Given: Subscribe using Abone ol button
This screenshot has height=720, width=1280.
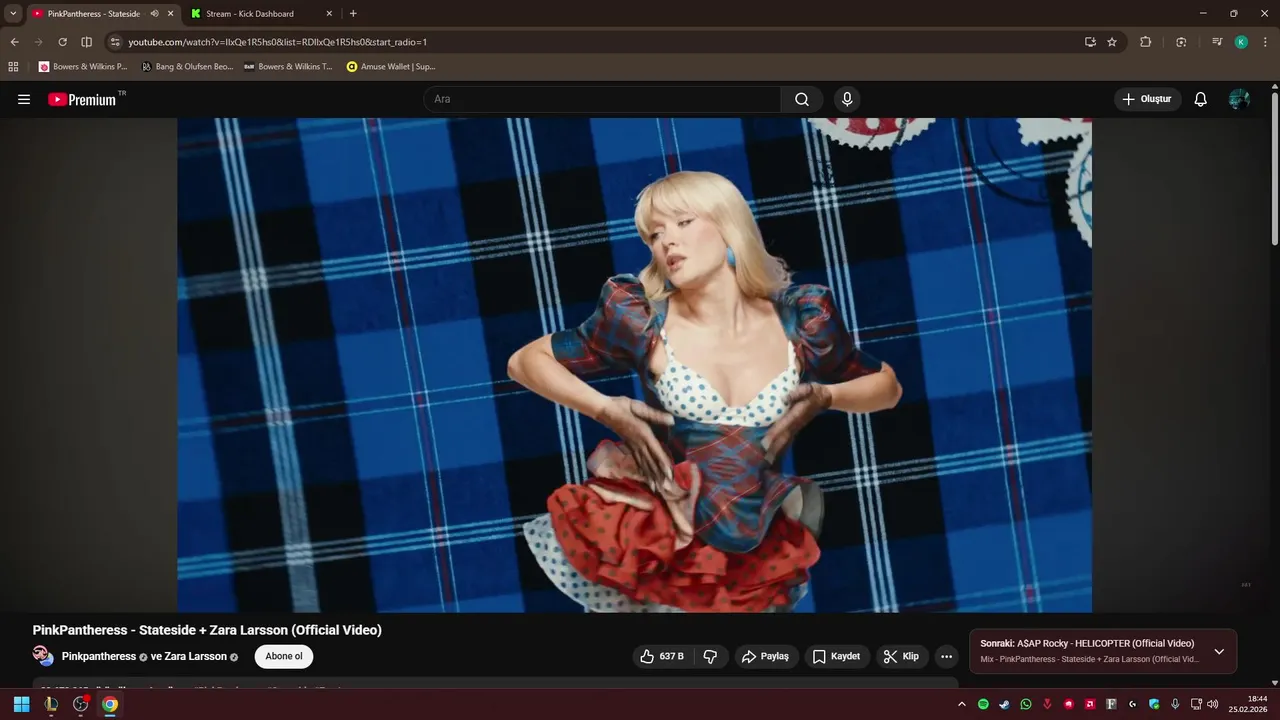Looking at the screenshot, I should tap(284, 656).
